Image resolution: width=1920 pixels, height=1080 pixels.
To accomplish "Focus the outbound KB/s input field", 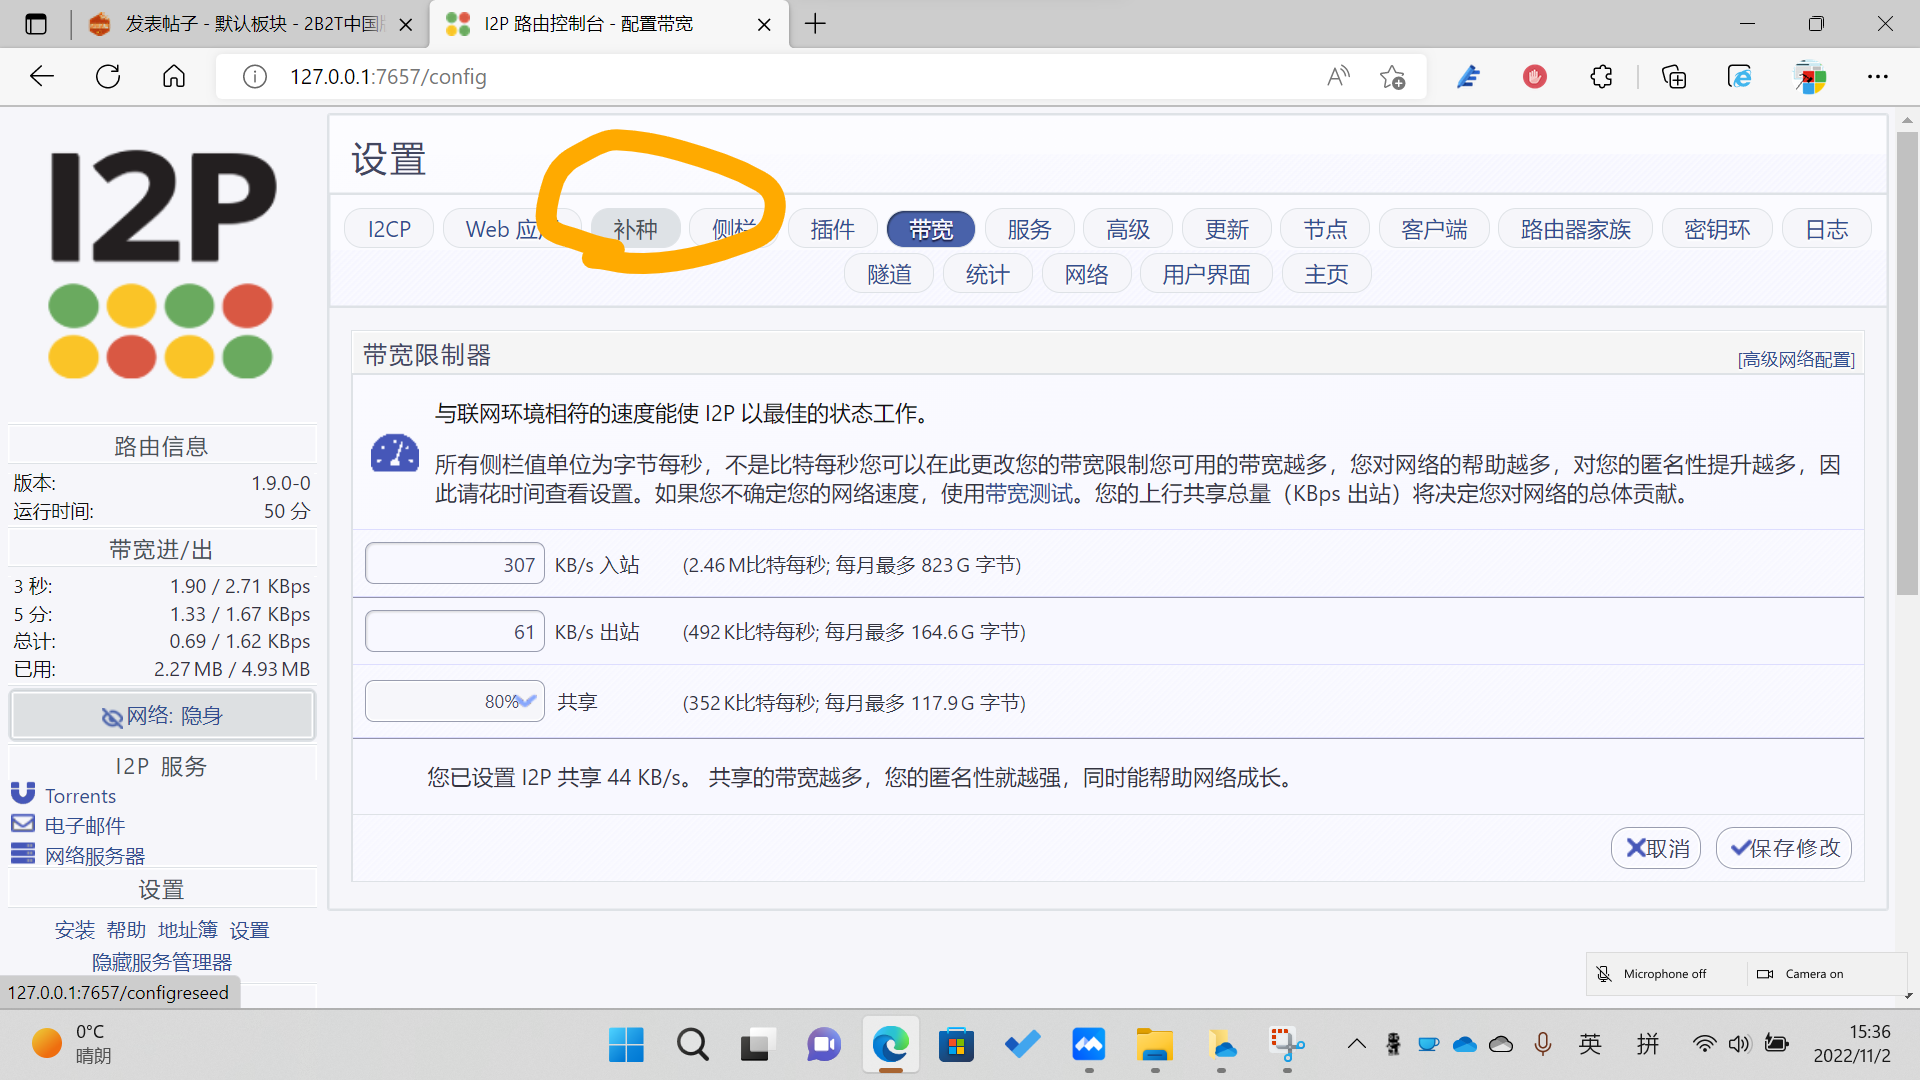I will [x=455, y=632].
